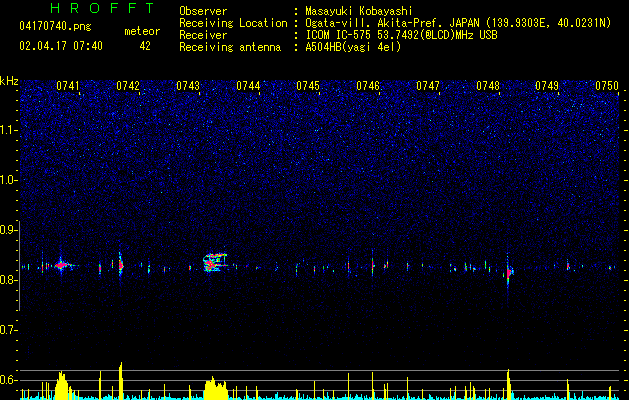Click the HROFFT title text
The image size is (629, 400).
102,8
